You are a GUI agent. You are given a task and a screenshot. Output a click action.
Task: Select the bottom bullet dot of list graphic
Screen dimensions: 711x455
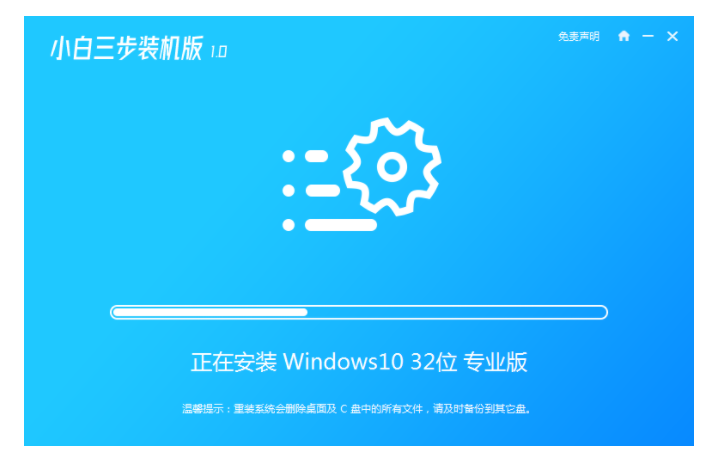click(x=288, y=225)
